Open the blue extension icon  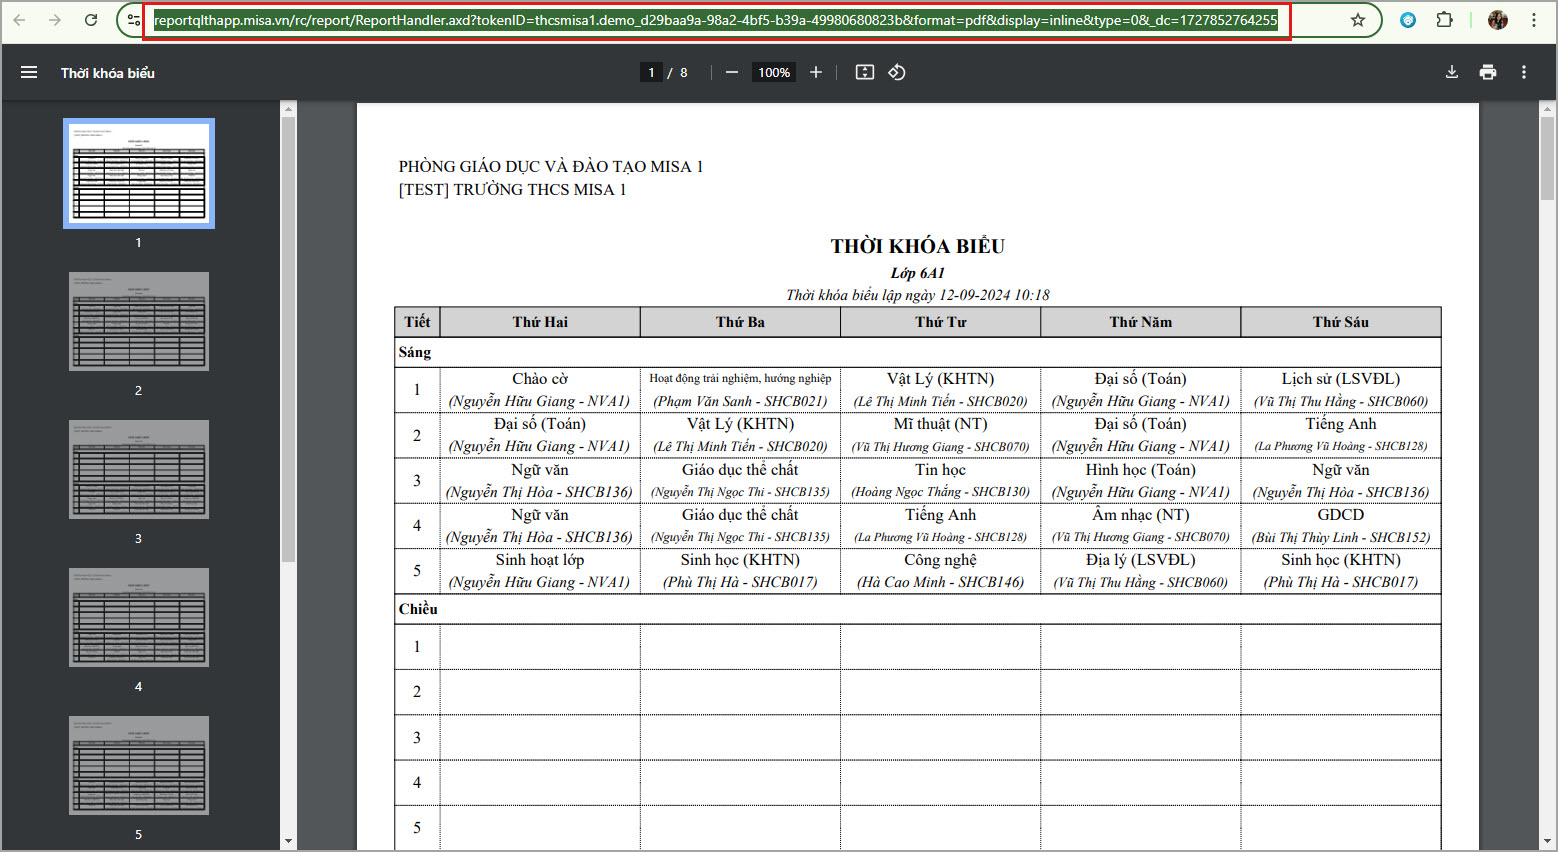[x=1408, y=20]
